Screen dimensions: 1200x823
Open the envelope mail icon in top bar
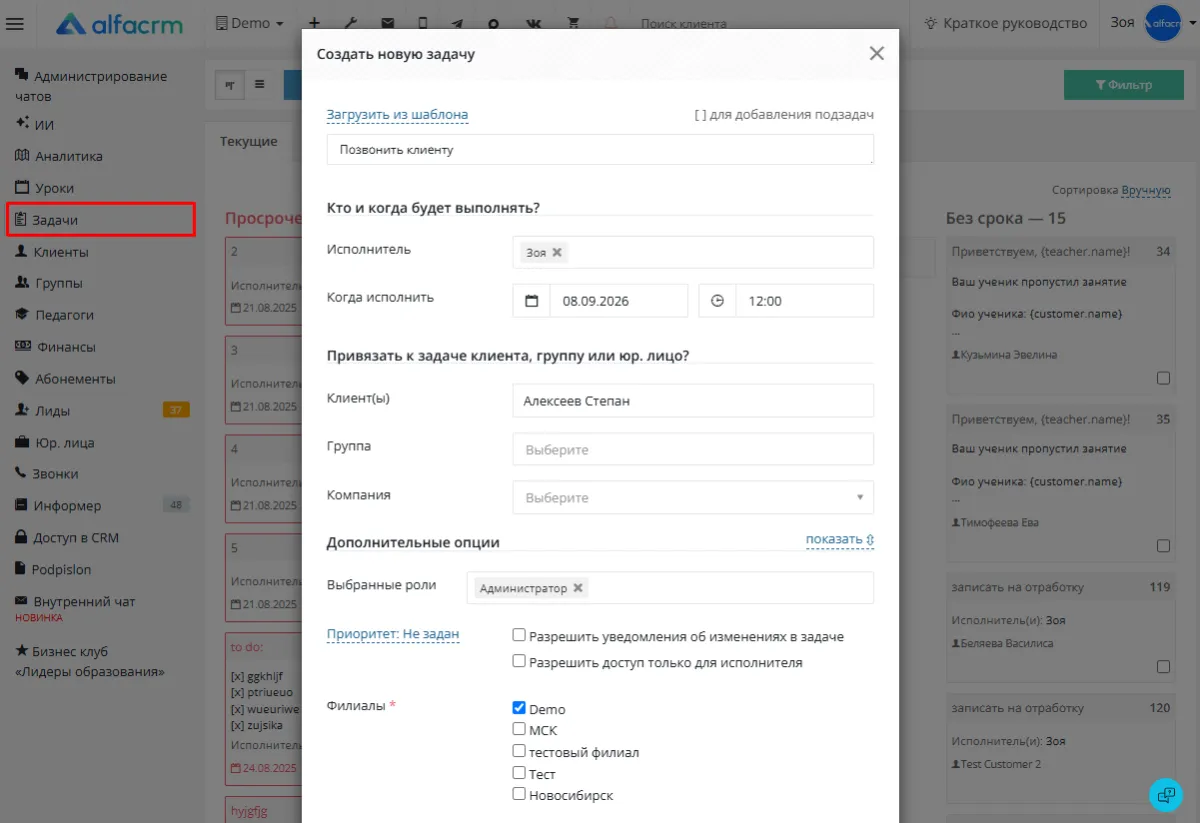[387, 23]
